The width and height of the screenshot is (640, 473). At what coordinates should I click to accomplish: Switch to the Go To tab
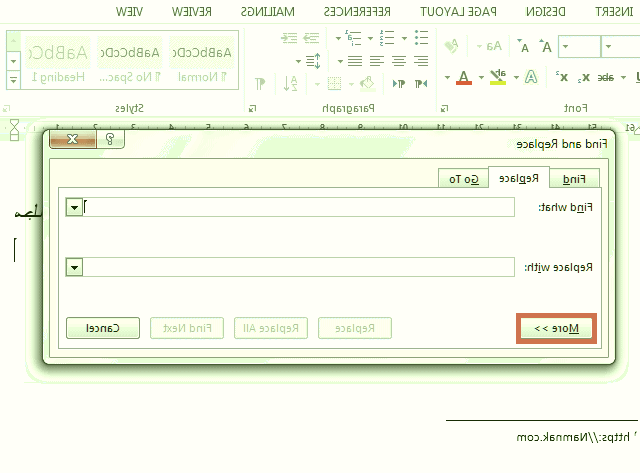464,179
